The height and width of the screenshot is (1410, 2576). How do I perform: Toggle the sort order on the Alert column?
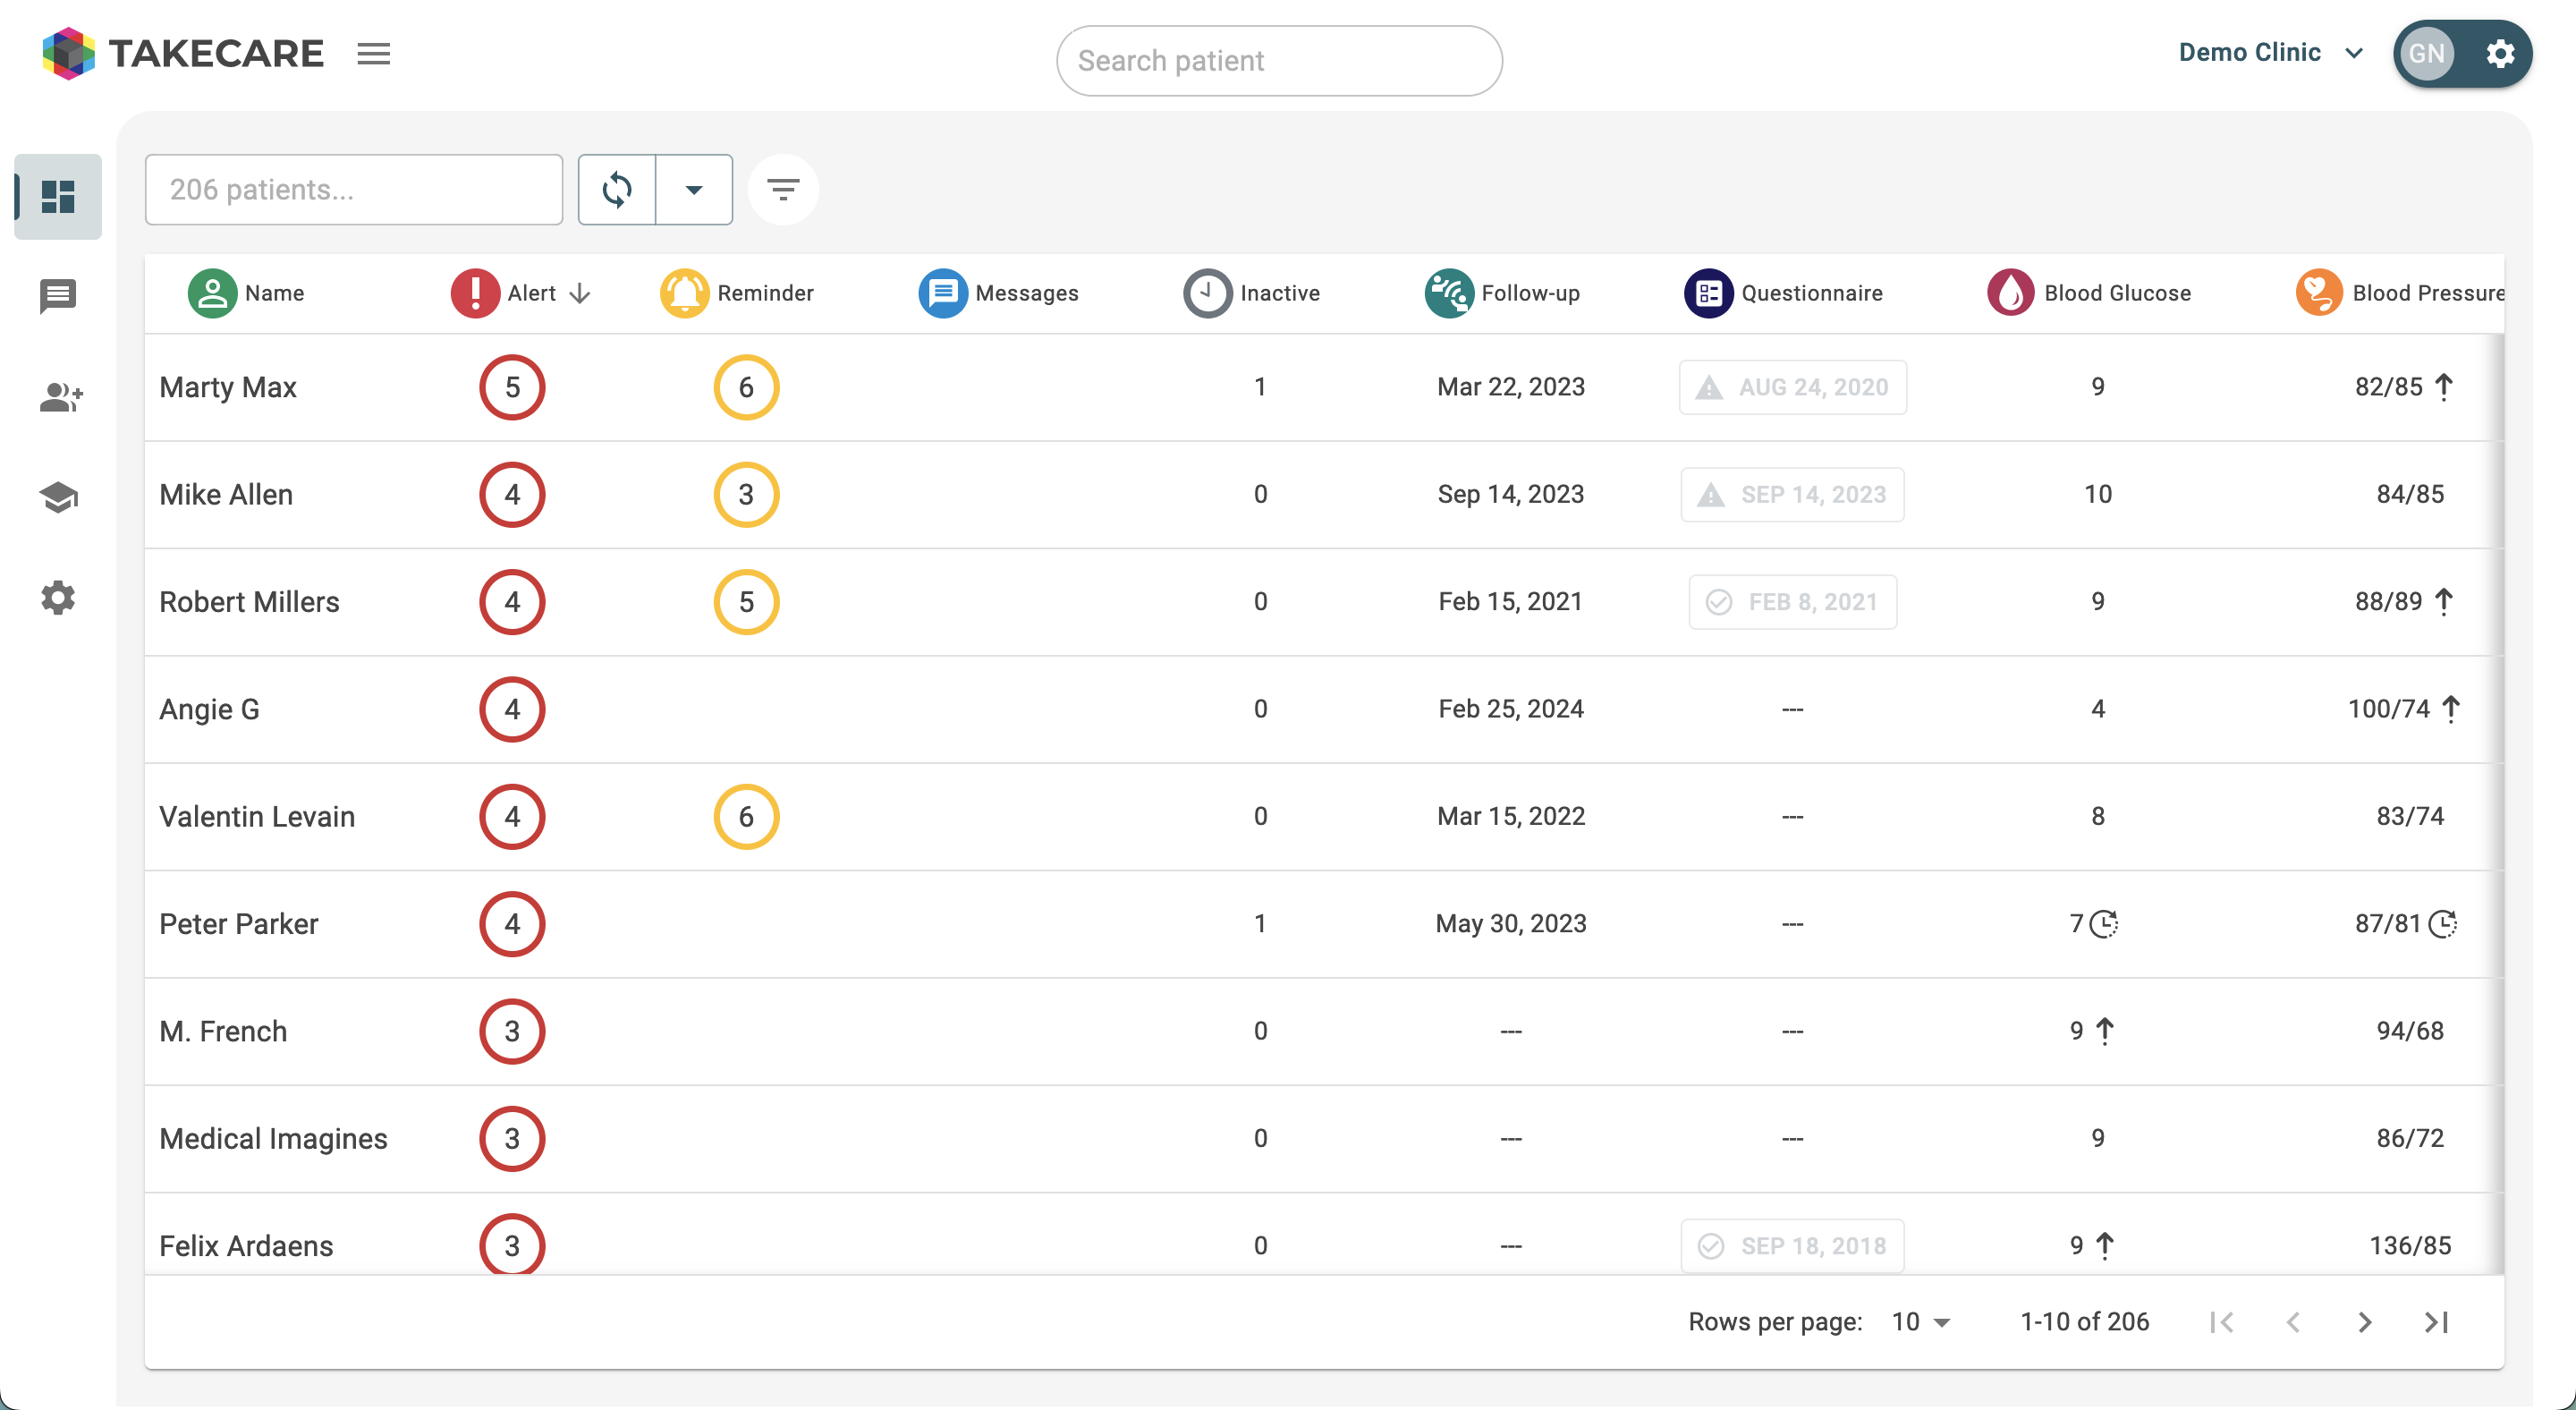(x=580, y=293)
